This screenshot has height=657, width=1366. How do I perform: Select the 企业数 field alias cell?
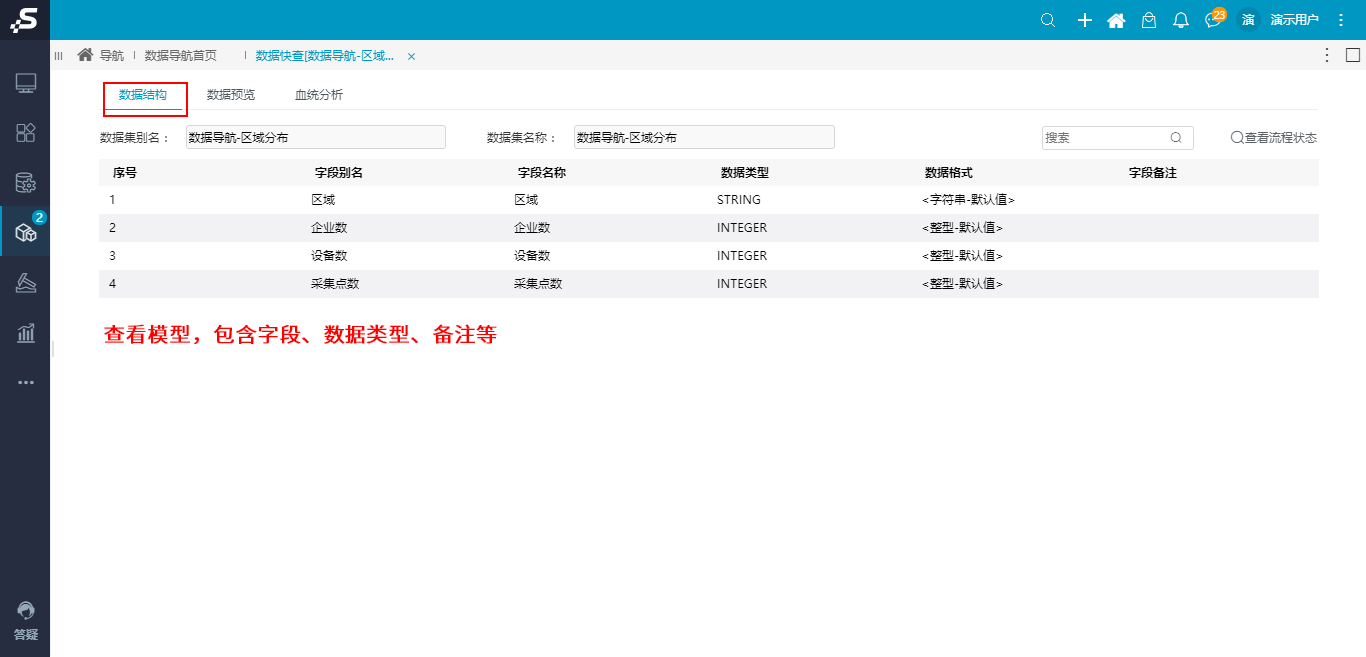329,228
